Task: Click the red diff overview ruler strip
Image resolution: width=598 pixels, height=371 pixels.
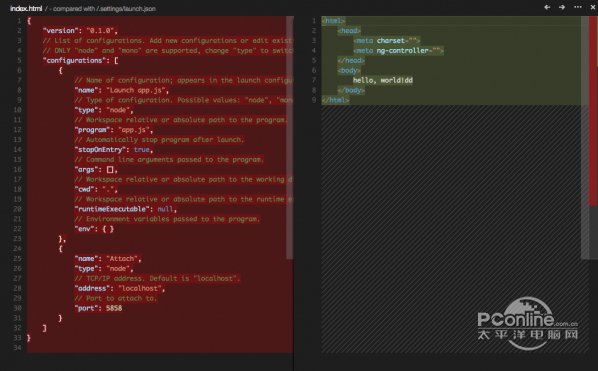Action: 593,111
